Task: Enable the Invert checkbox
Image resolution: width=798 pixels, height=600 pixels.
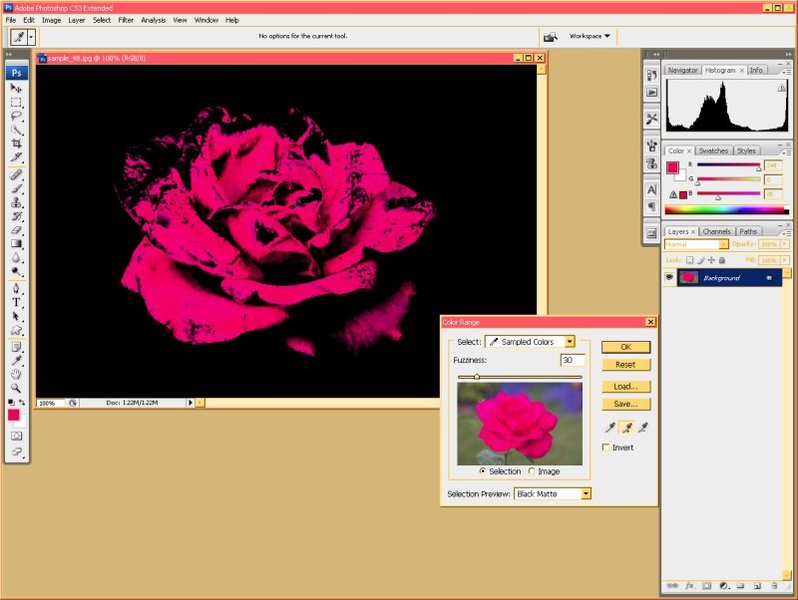Action: pos(606,448)
